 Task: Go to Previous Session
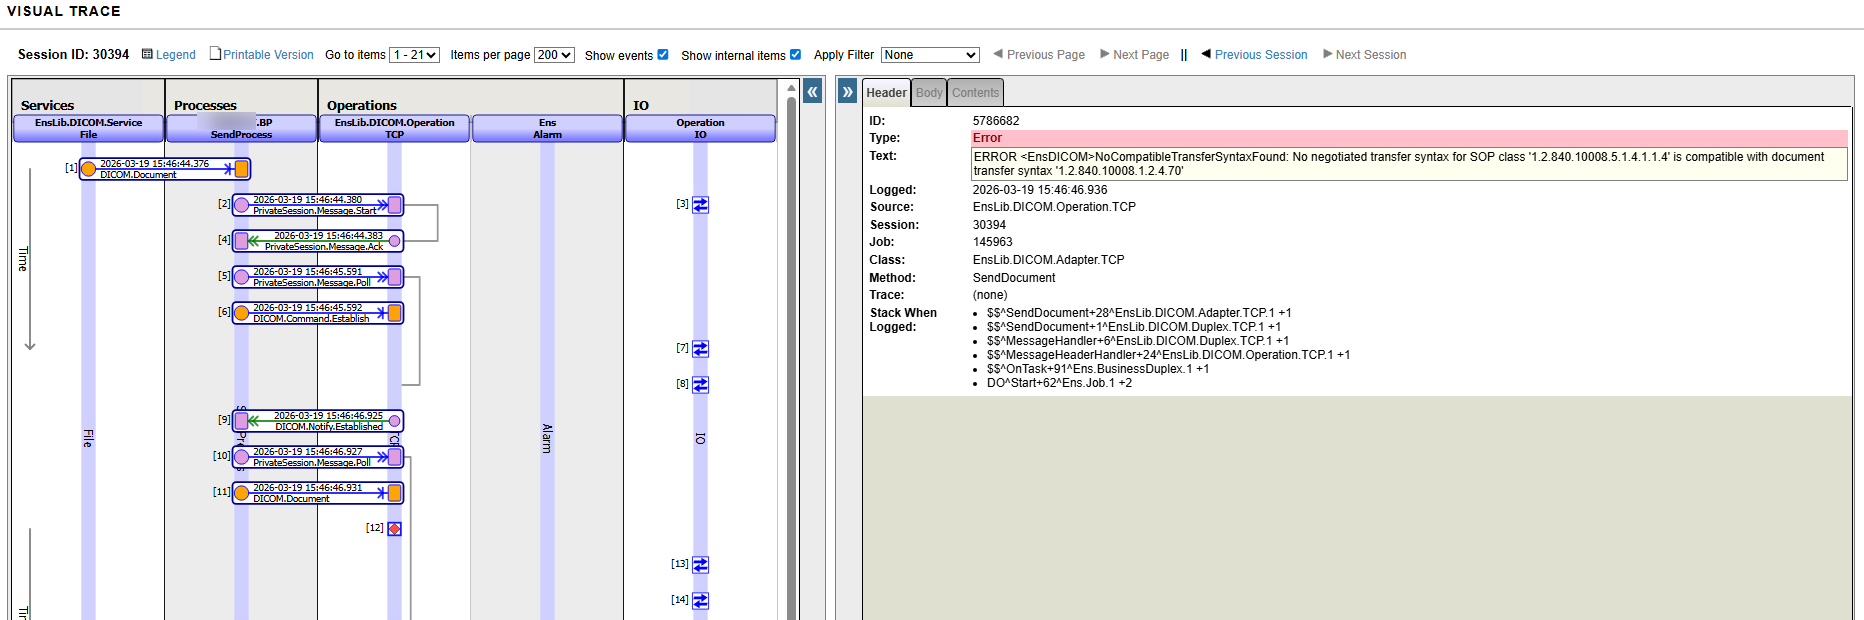point(1260,55)
